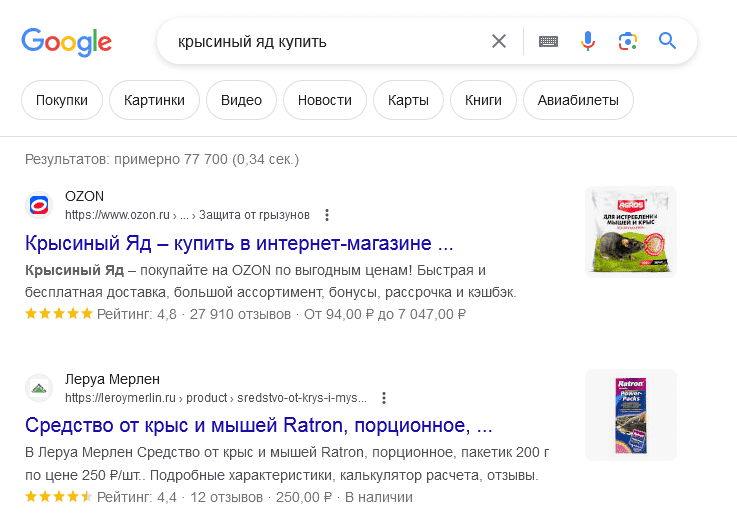Start voice search with microphone icon

tap(588, 41)
